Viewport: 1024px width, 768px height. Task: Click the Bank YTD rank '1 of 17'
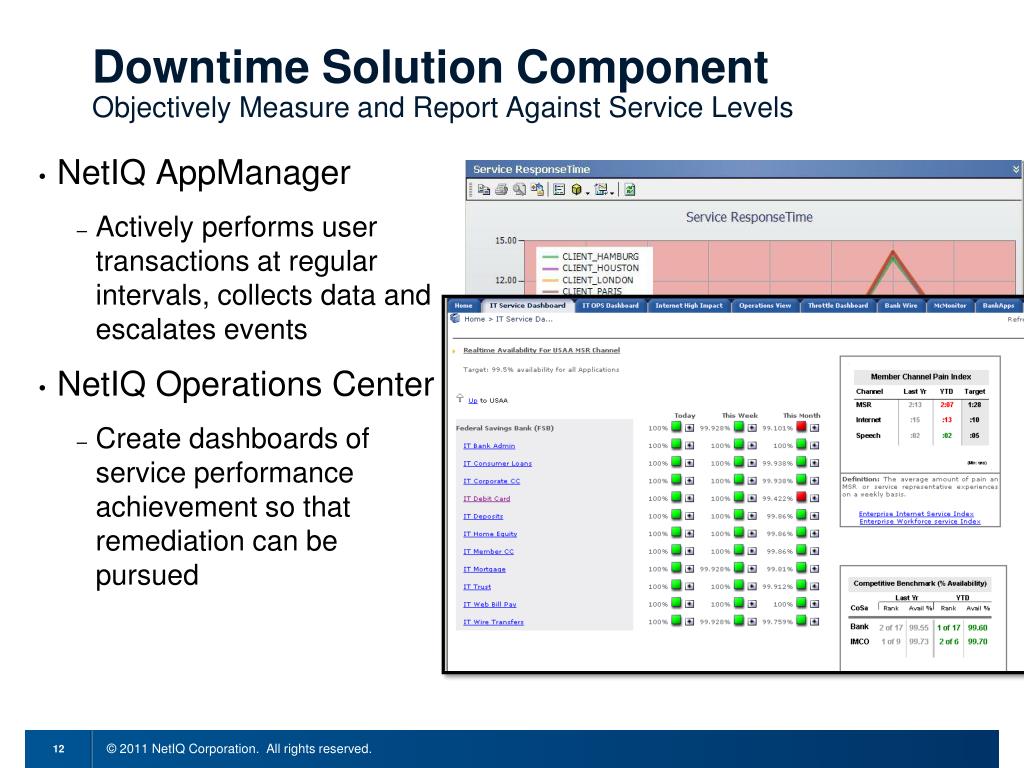[948, 628]
